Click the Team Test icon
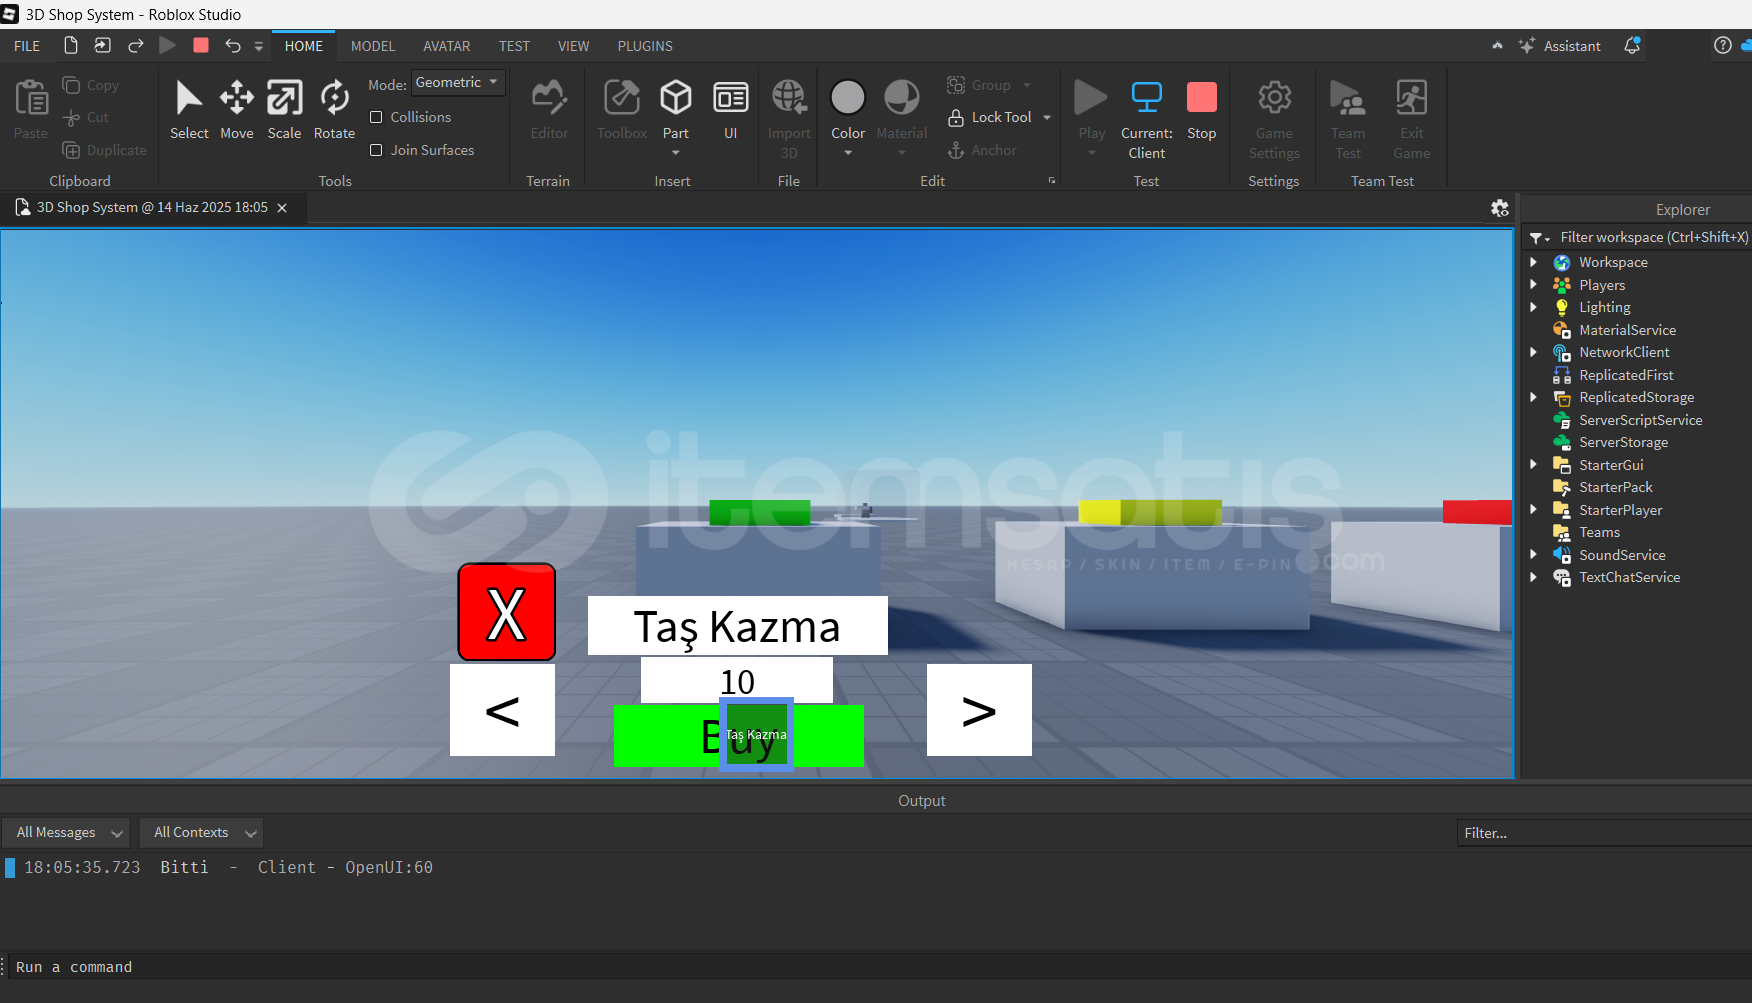Image resolution: width=1752 pixels, height=1003 pixels. [1348, 98]
